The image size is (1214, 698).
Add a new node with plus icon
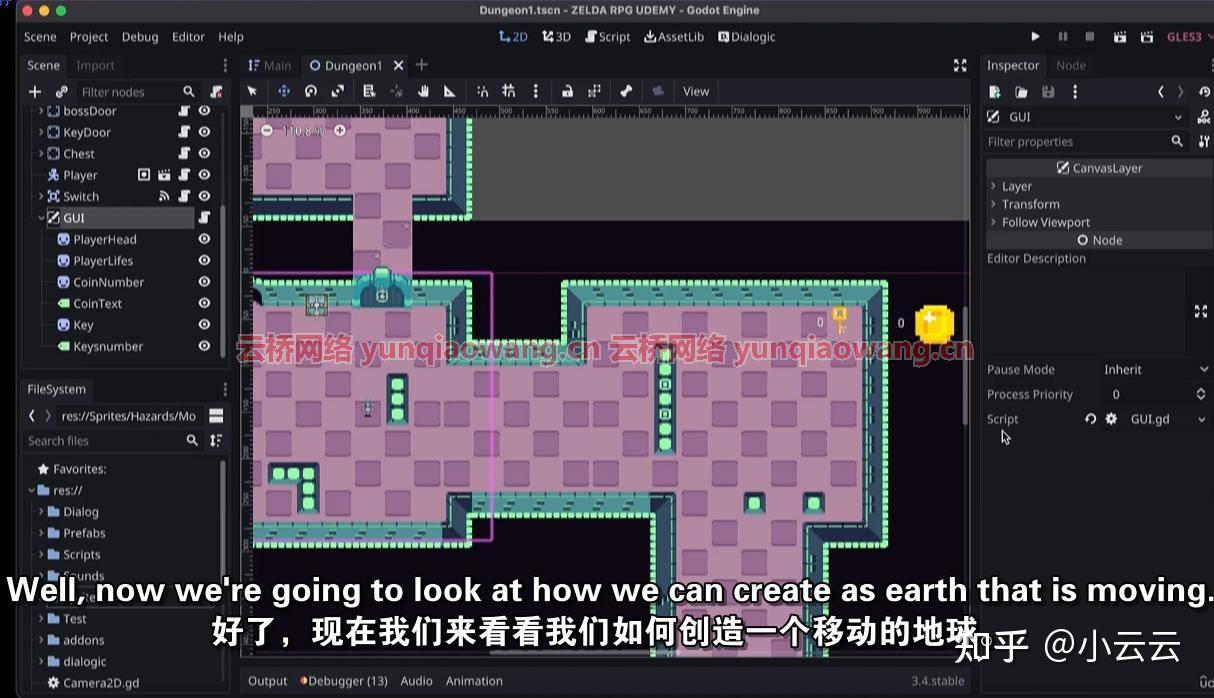(x=35, y=92)
